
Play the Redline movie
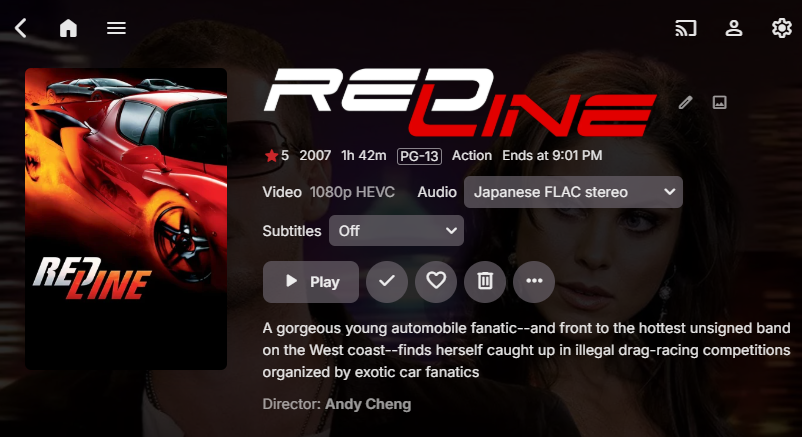click(311, 281)
